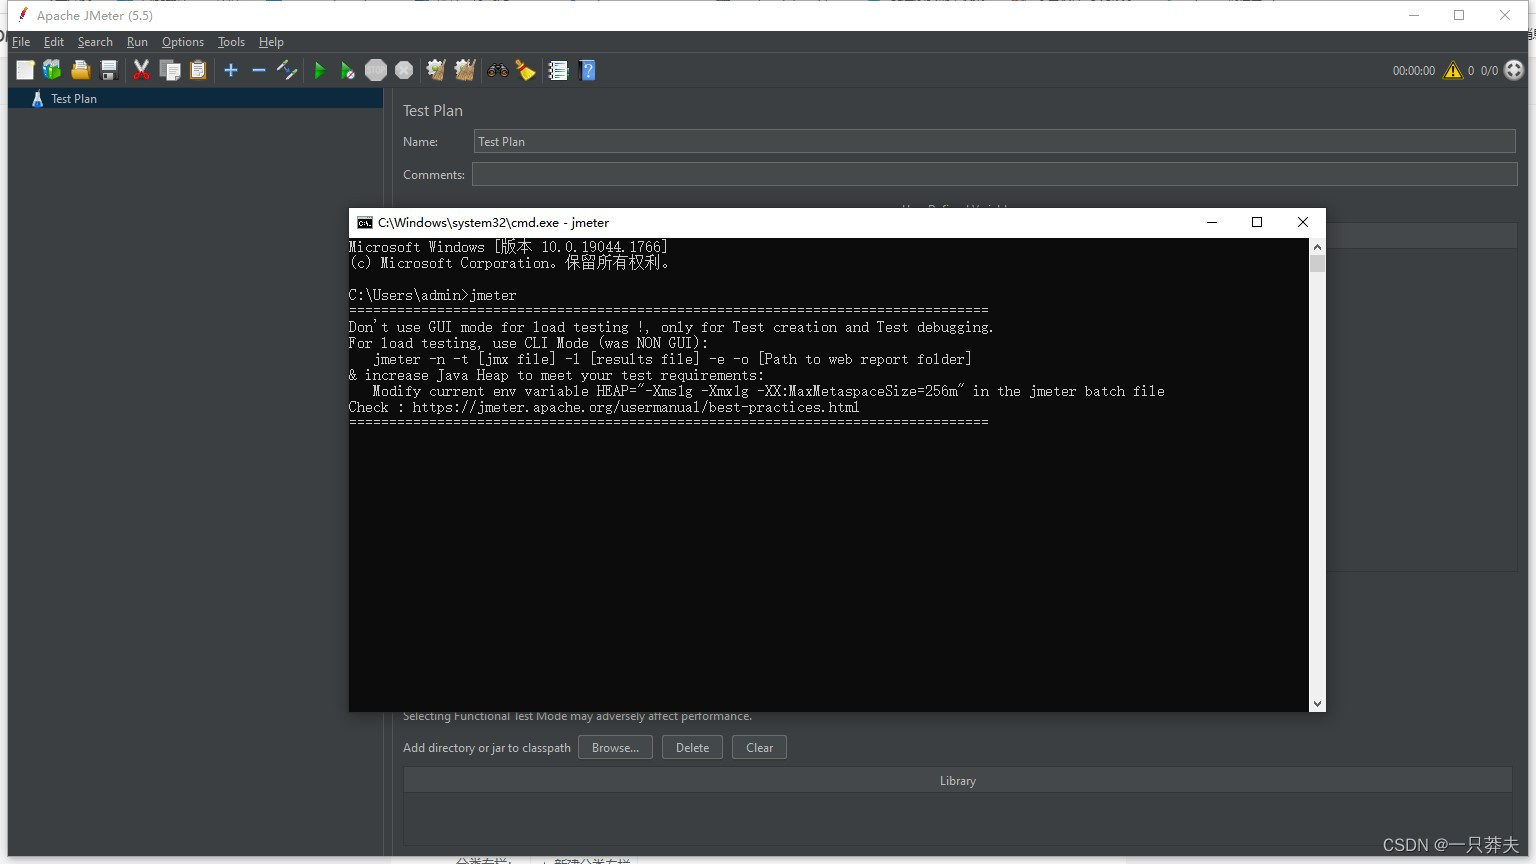Maximize the cmd.exe window
Screen dimensions: 1536x864
1257,222
